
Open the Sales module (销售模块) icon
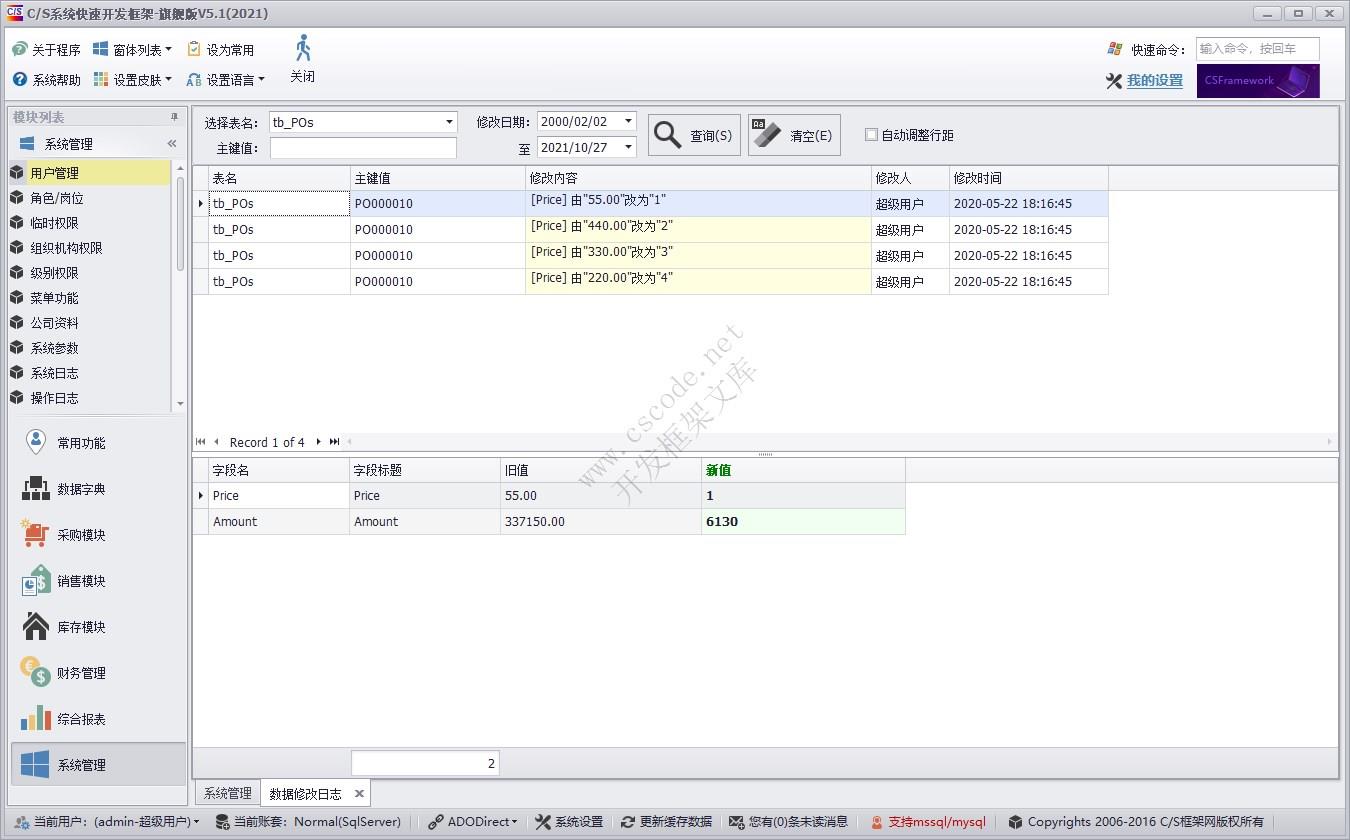coord(36,581)
